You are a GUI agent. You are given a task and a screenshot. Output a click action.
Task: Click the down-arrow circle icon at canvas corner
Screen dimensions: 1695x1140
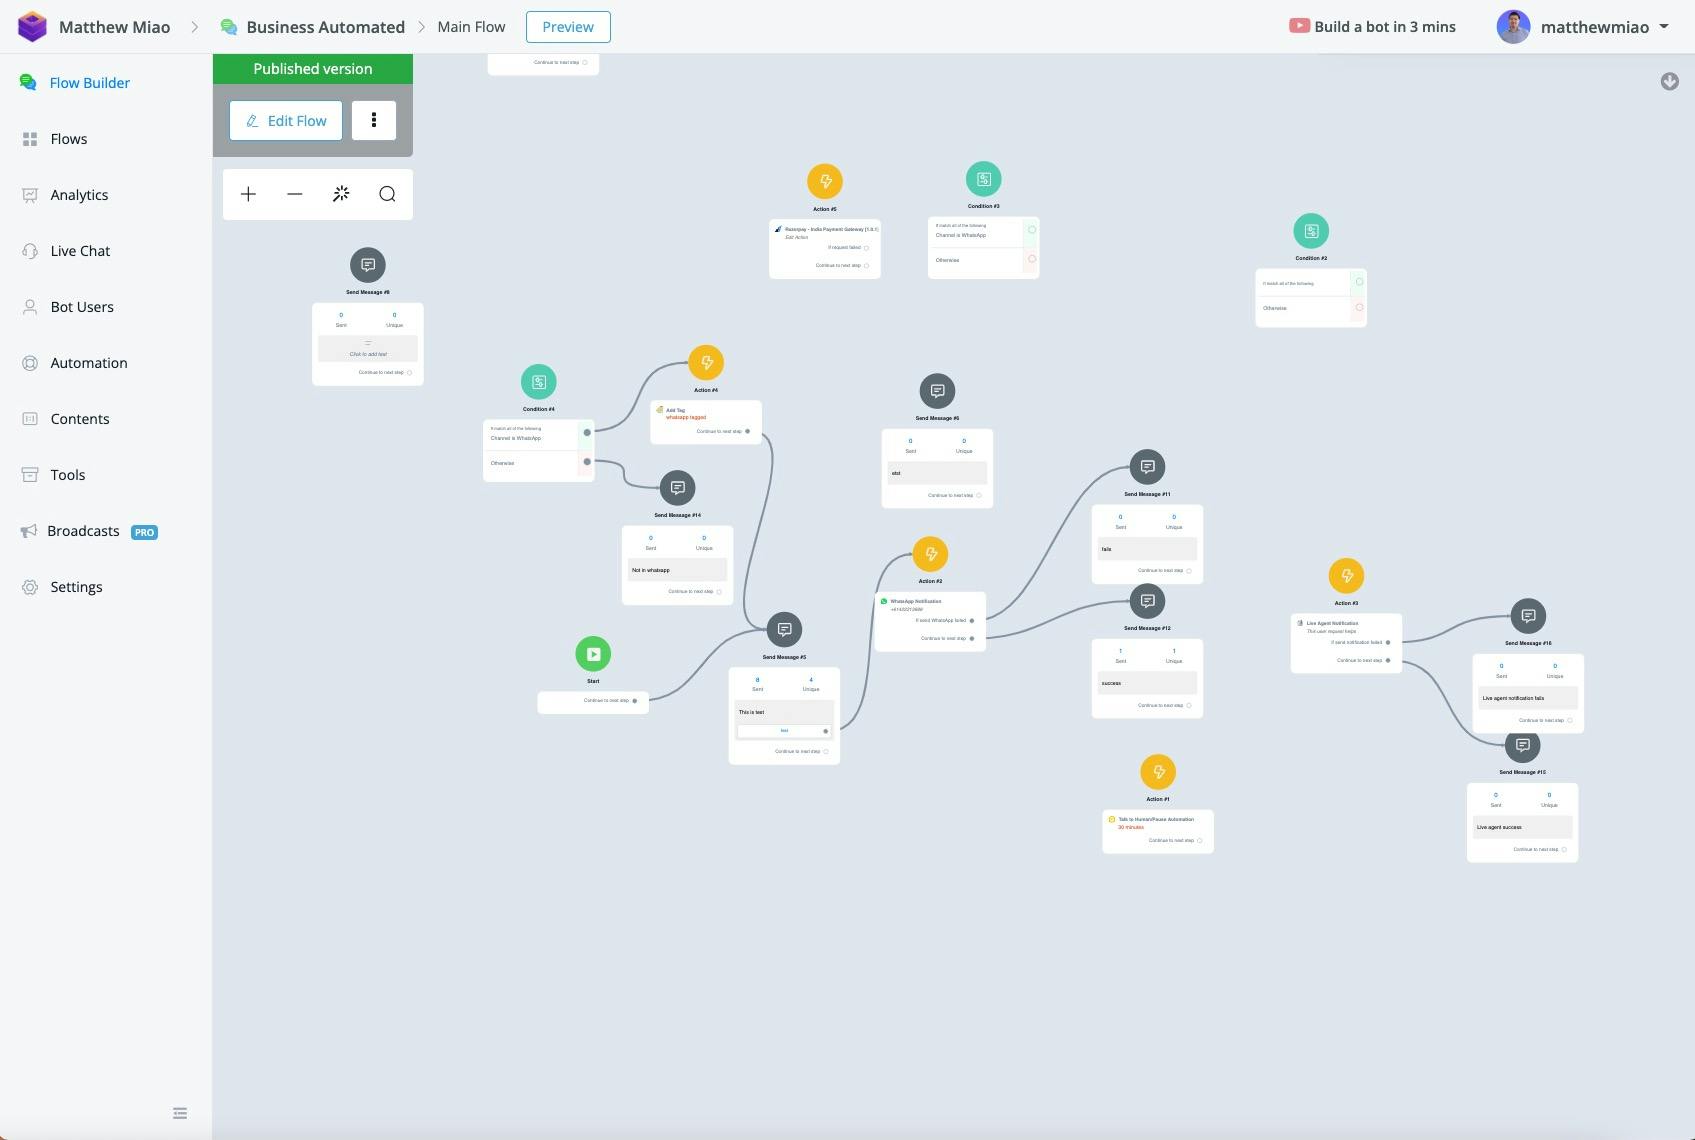pos(1669,82)
